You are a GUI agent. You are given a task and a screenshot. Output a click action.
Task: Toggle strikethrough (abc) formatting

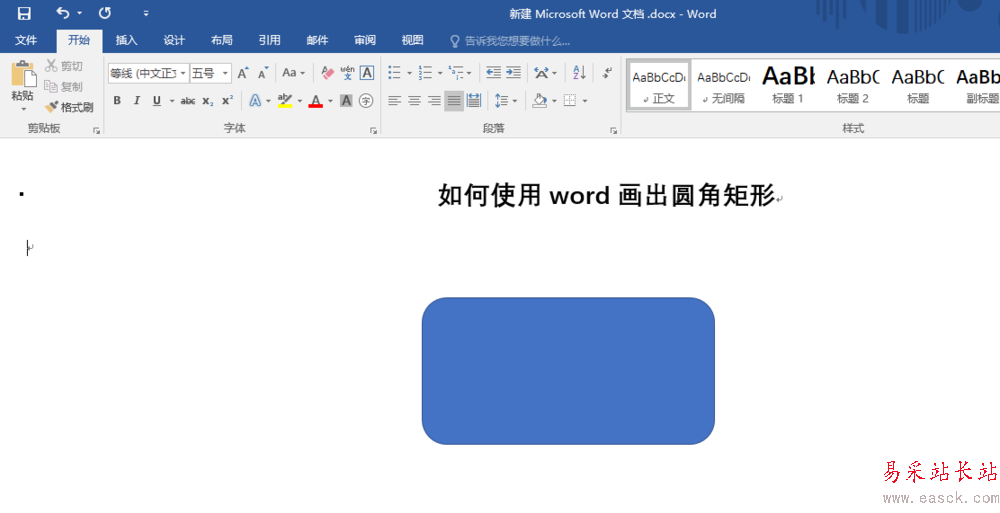(x=188, y=101)
